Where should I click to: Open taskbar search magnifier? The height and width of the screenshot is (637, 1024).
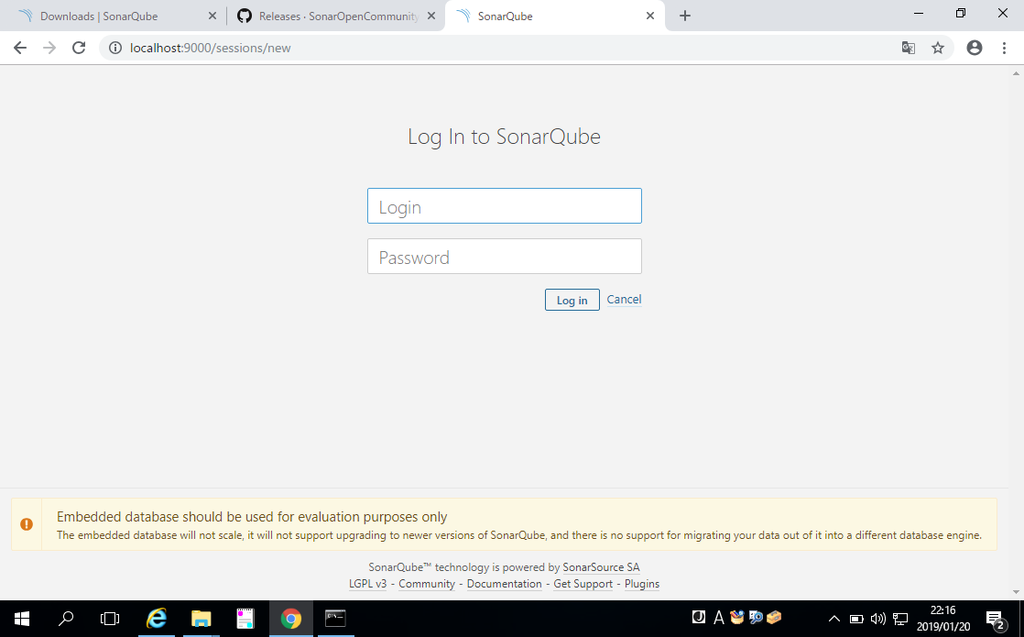click(x=66, y=619)
